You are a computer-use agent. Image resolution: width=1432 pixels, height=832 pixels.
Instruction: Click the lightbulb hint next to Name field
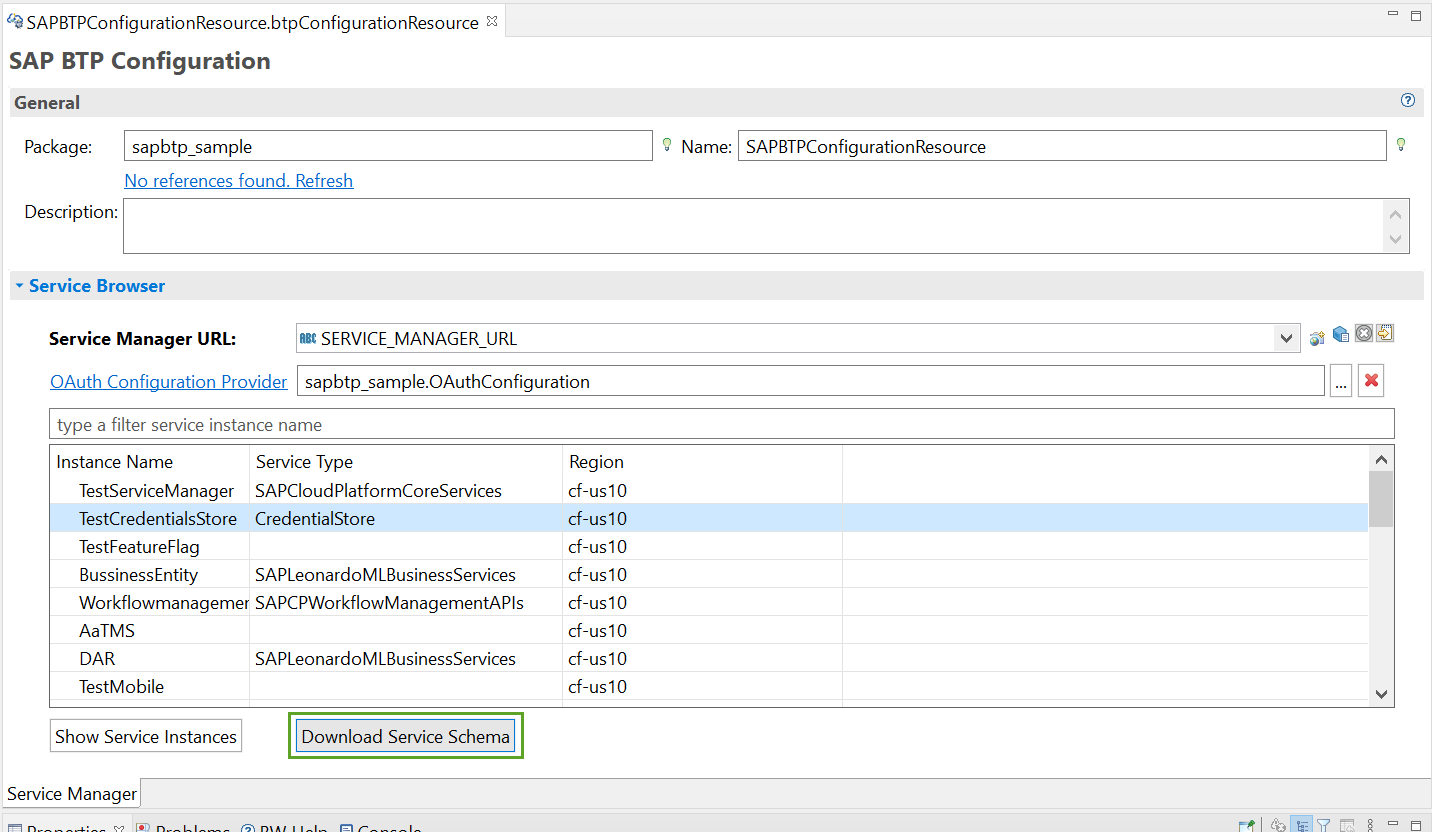tap(1401, 145)
